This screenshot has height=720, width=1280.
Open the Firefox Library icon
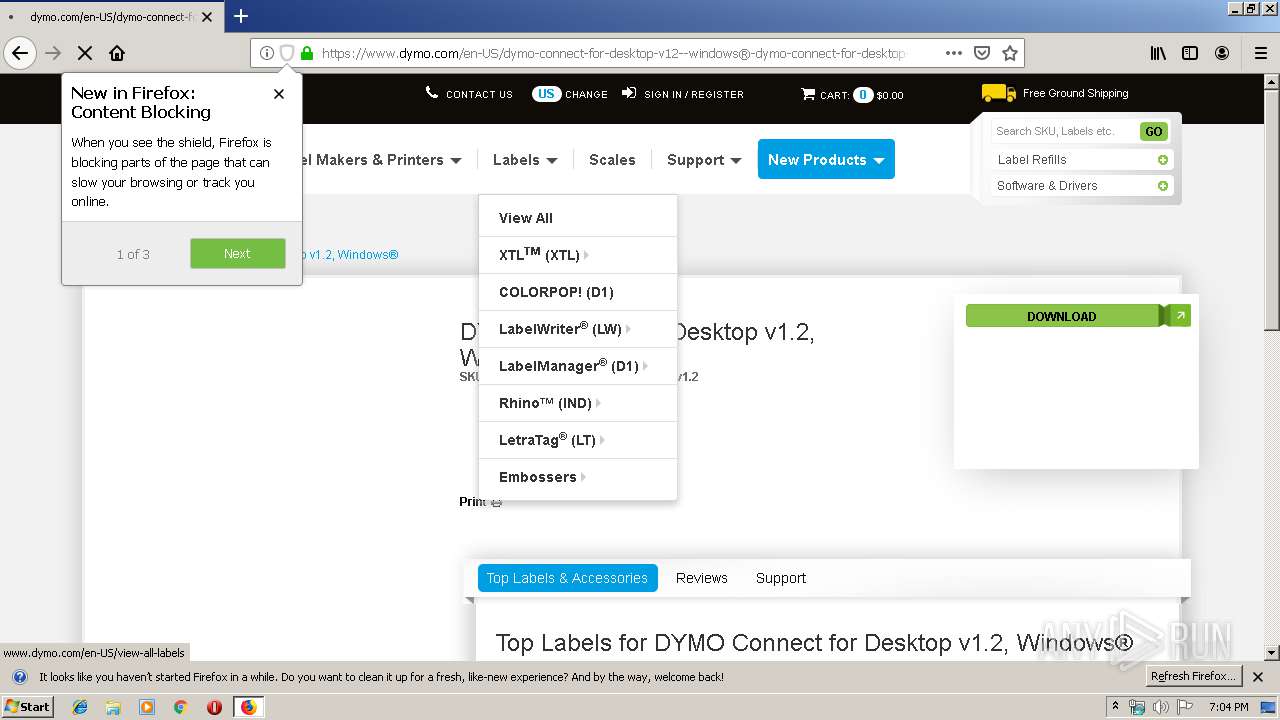(1158, 53)
